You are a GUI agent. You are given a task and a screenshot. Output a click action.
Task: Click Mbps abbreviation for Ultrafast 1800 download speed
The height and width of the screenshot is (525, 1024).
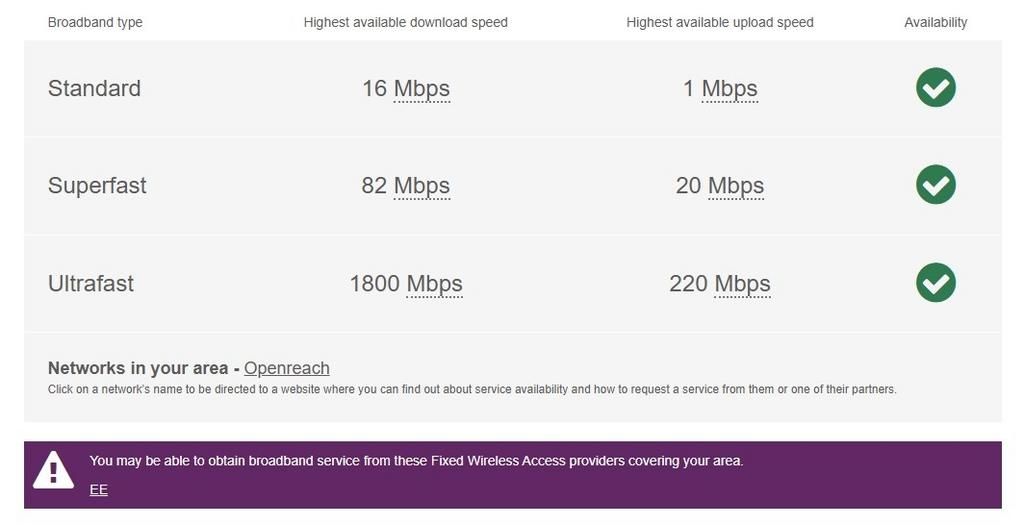(434, 284)
